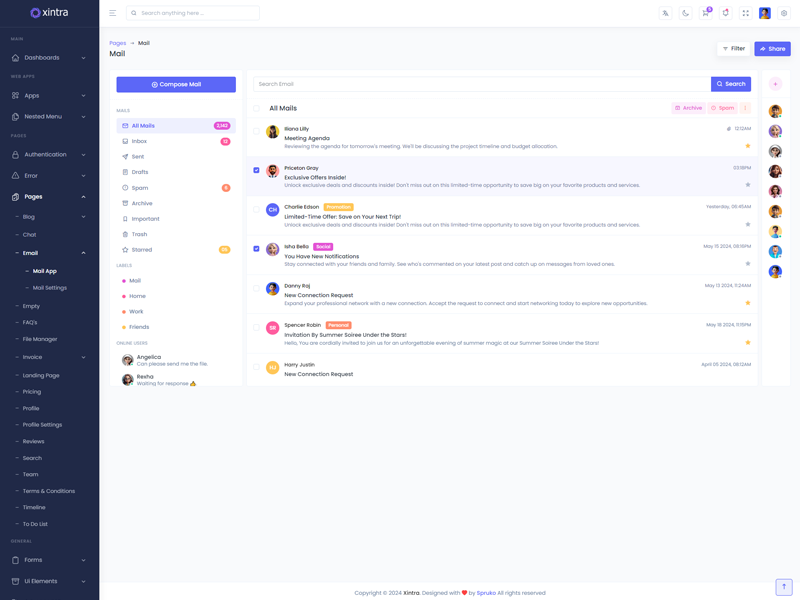Check the Charlie Edson email checkbox

[256, 209]
